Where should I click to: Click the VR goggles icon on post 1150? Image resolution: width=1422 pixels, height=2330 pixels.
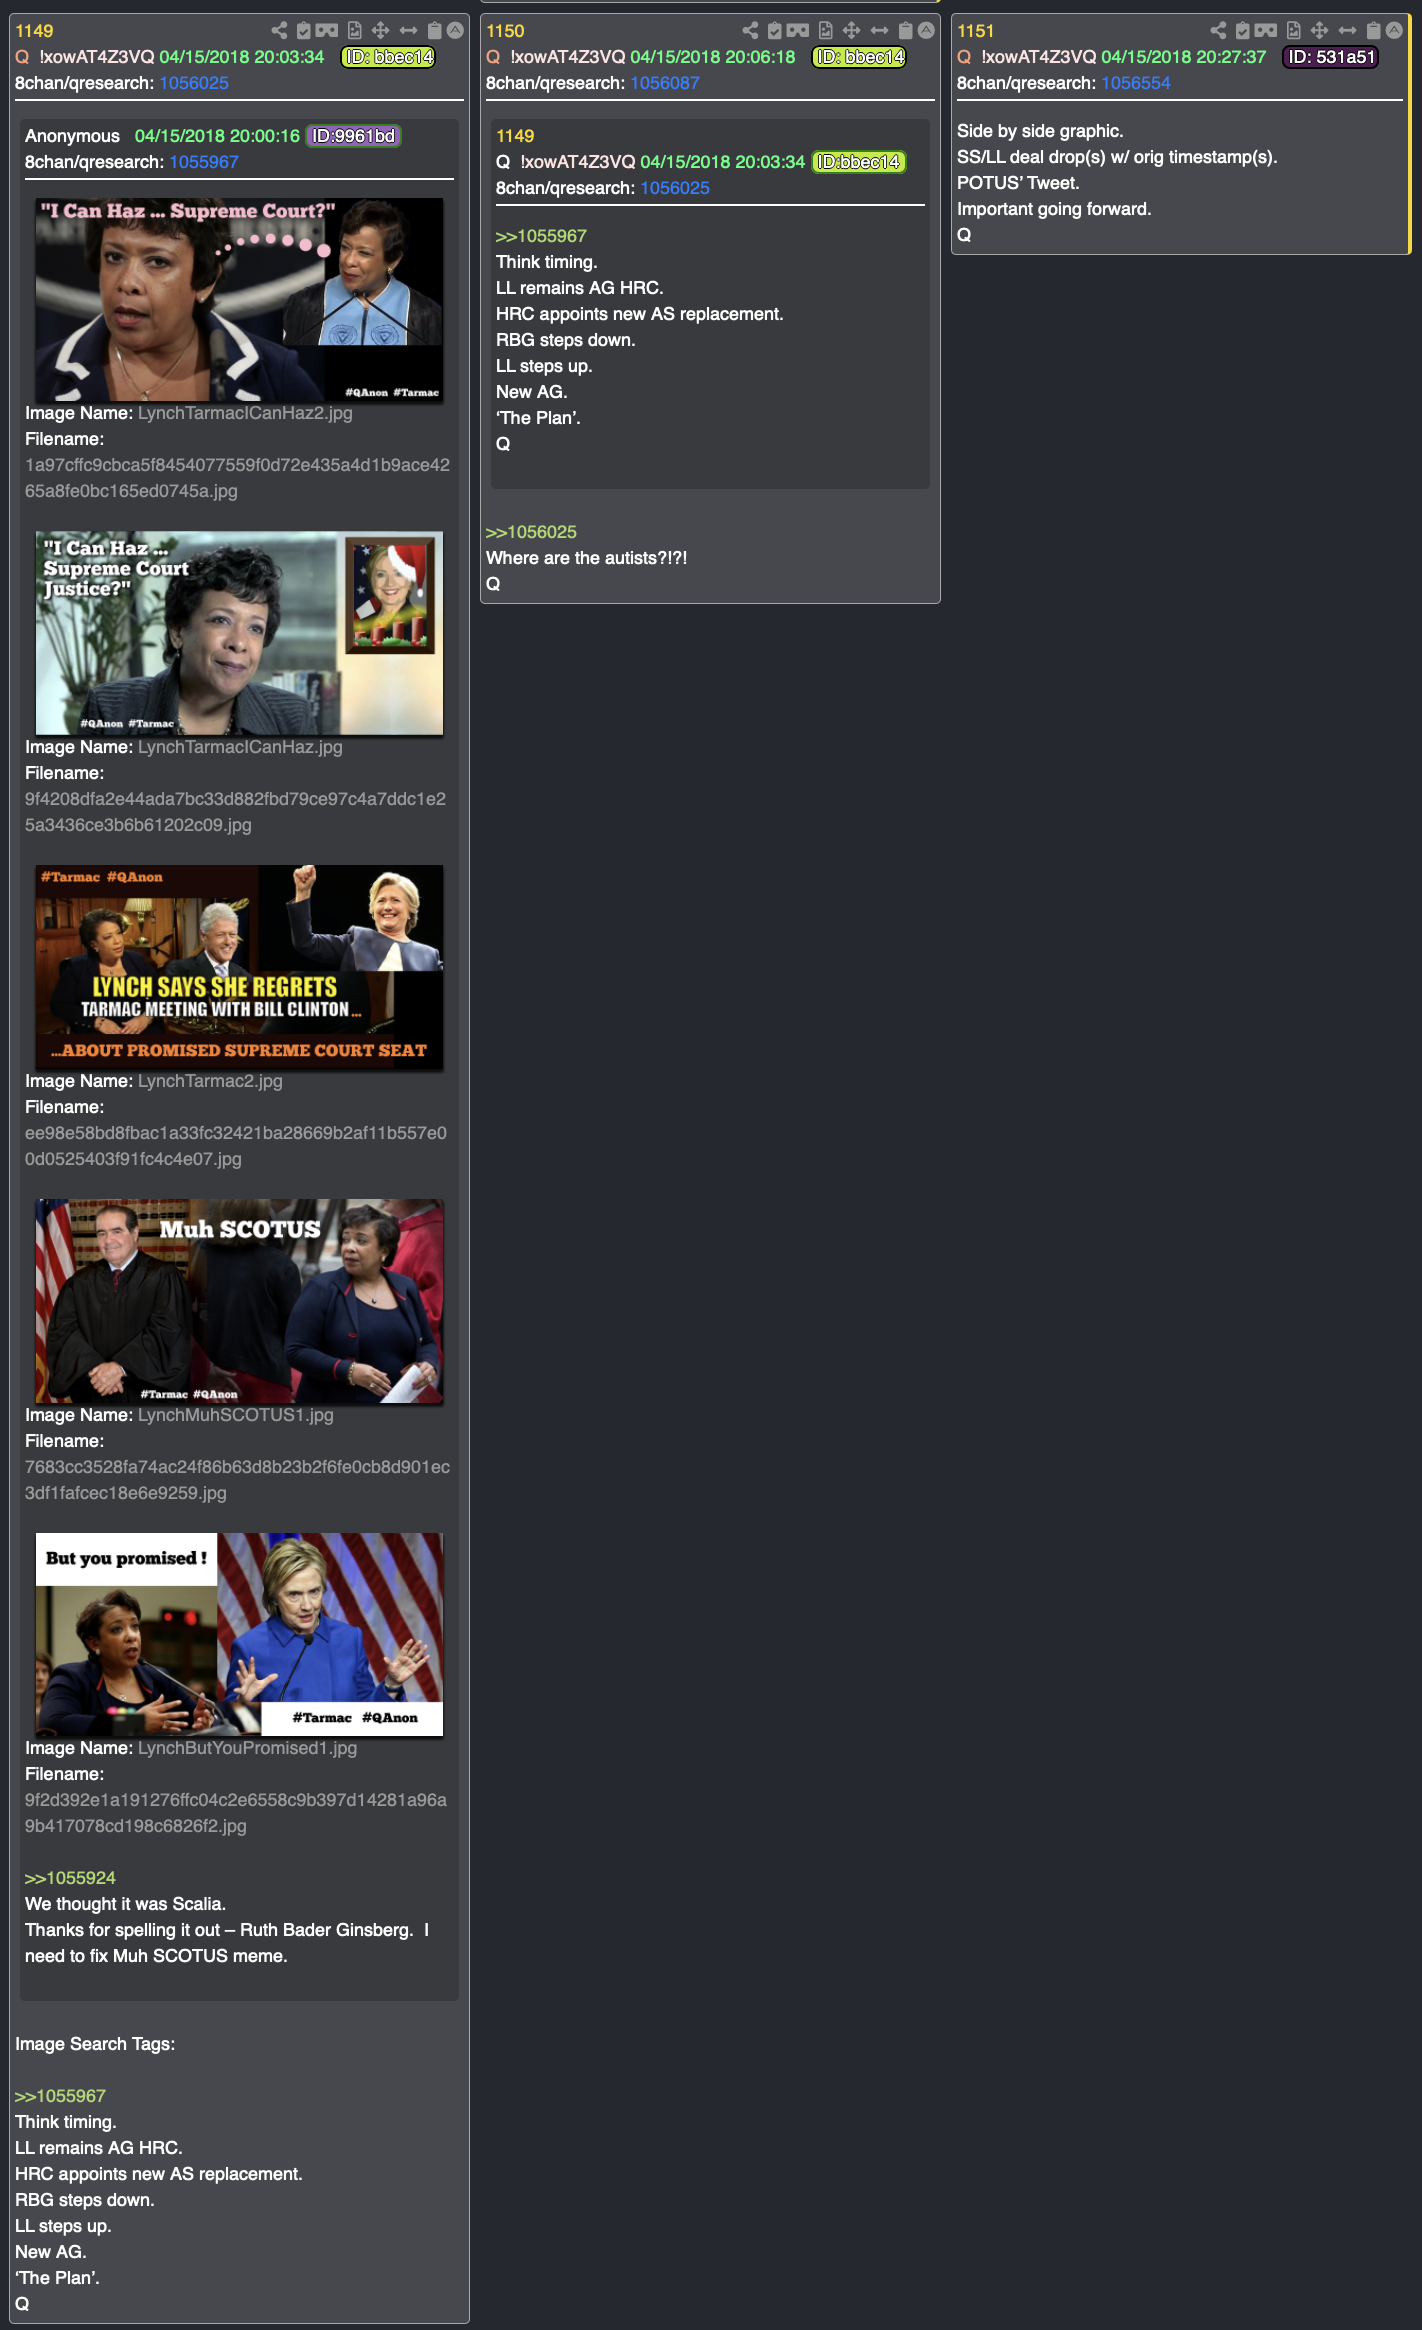click(798, 31)
